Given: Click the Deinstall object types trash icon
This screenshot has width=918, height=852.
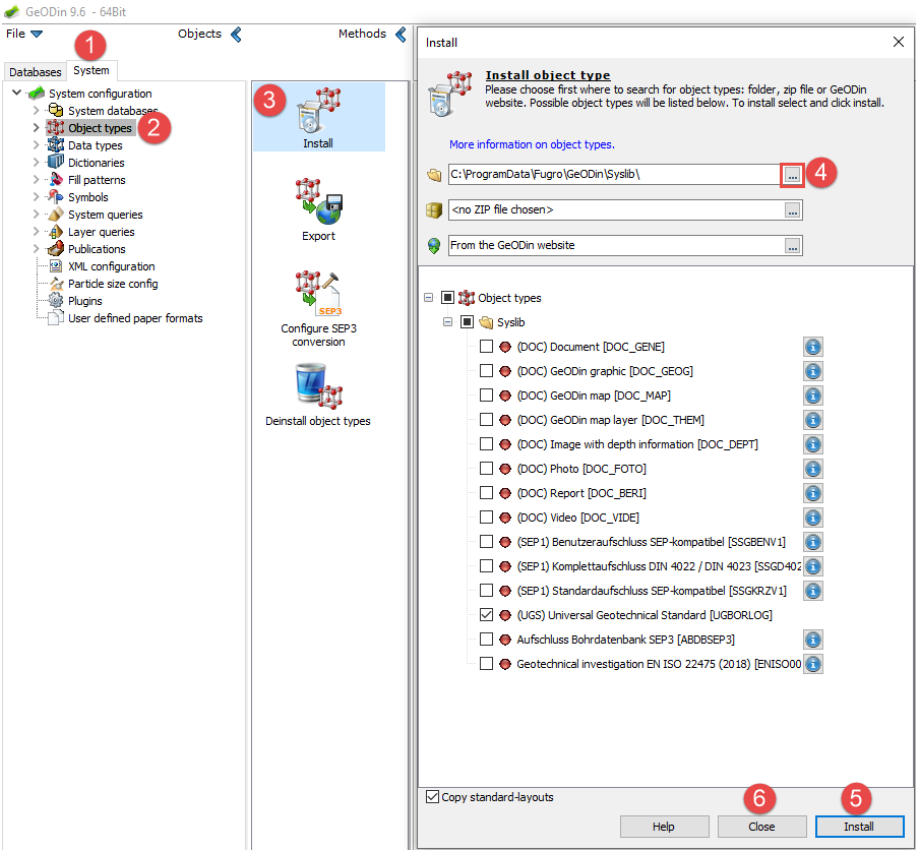Looking at the screenshot, I should point(318,390).
